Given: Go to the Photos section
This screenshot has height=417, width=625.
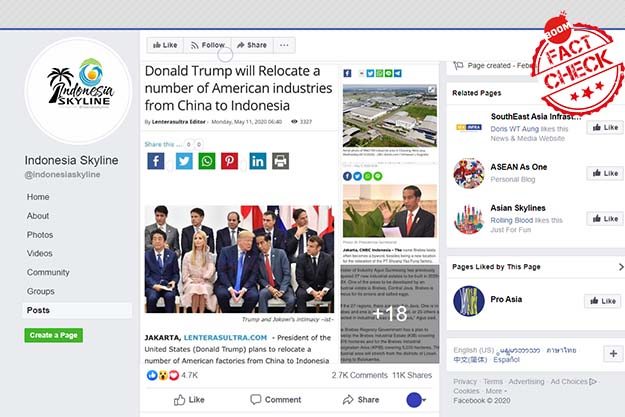Looking at the screenshot, I should point(40,235).
